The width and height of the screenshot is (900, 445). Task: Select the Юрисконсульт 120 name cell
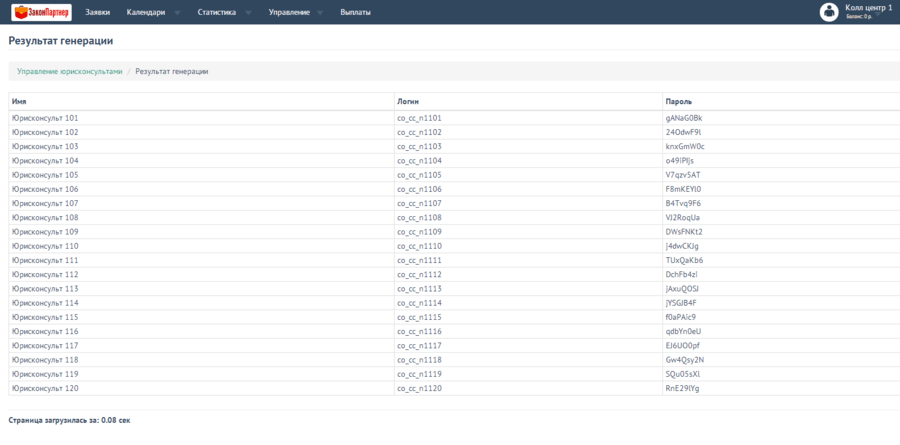coord(201,388)
